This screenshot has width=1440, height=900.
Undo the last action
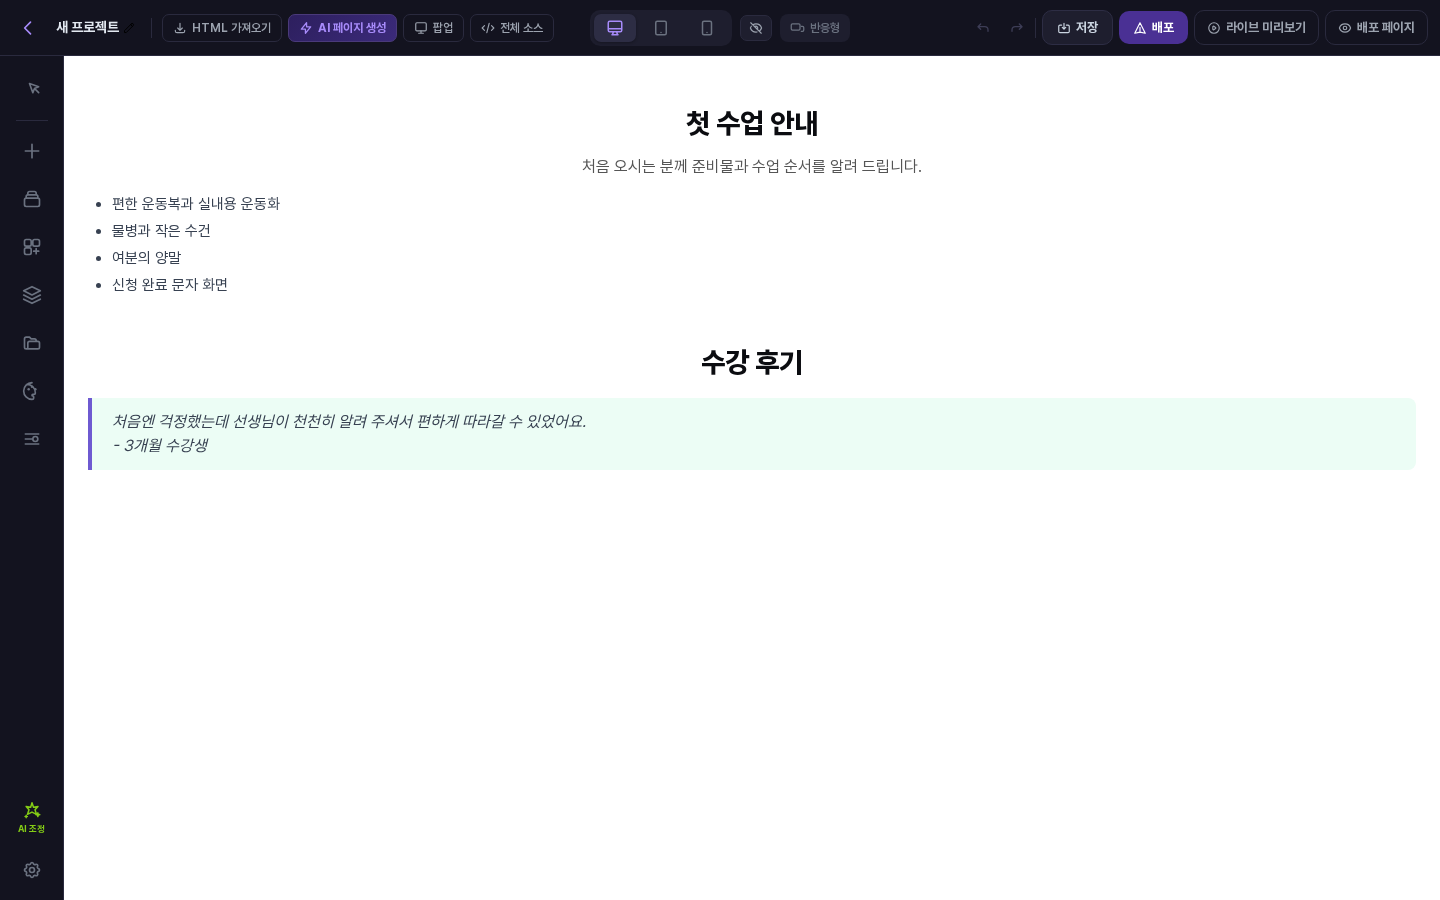[x=983, y=28]
